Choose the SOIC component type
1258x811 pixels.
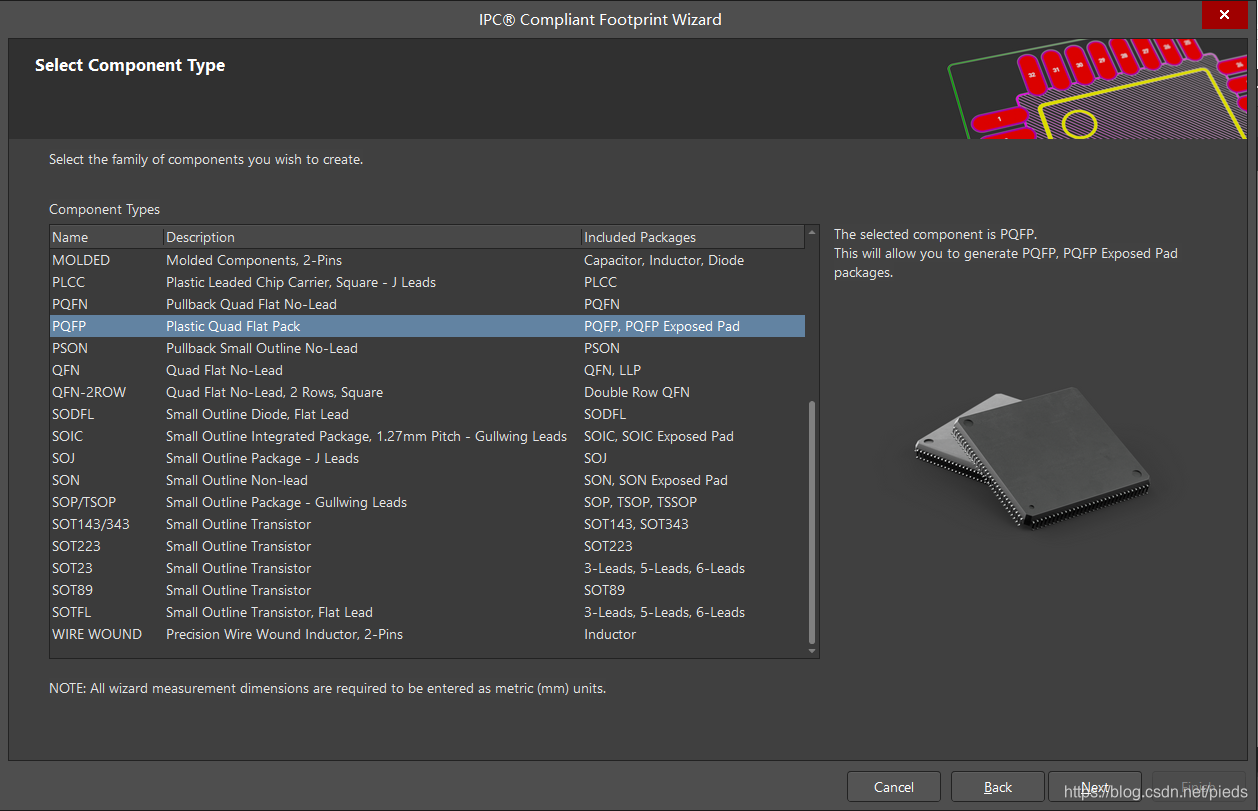(68, 436)
